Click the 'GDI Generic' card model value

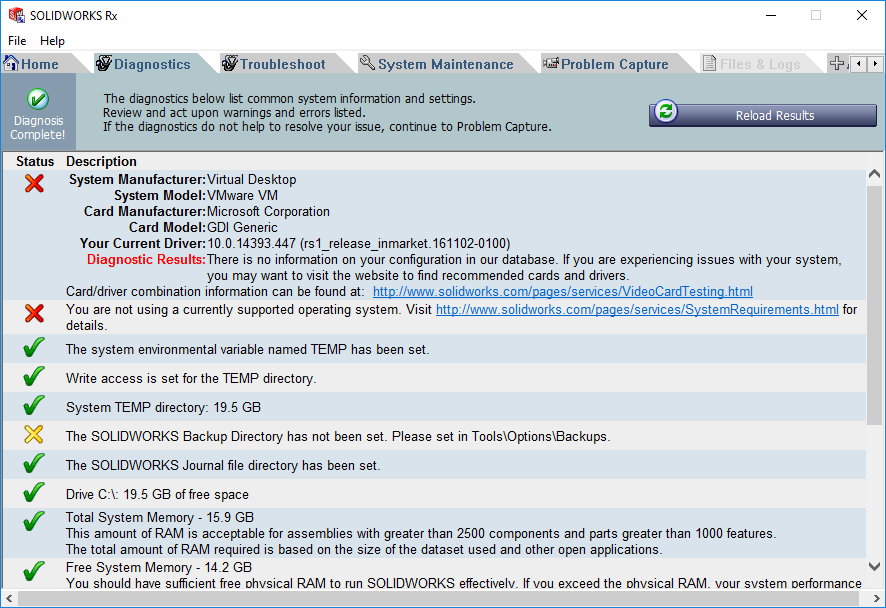[x=242, y=228]
